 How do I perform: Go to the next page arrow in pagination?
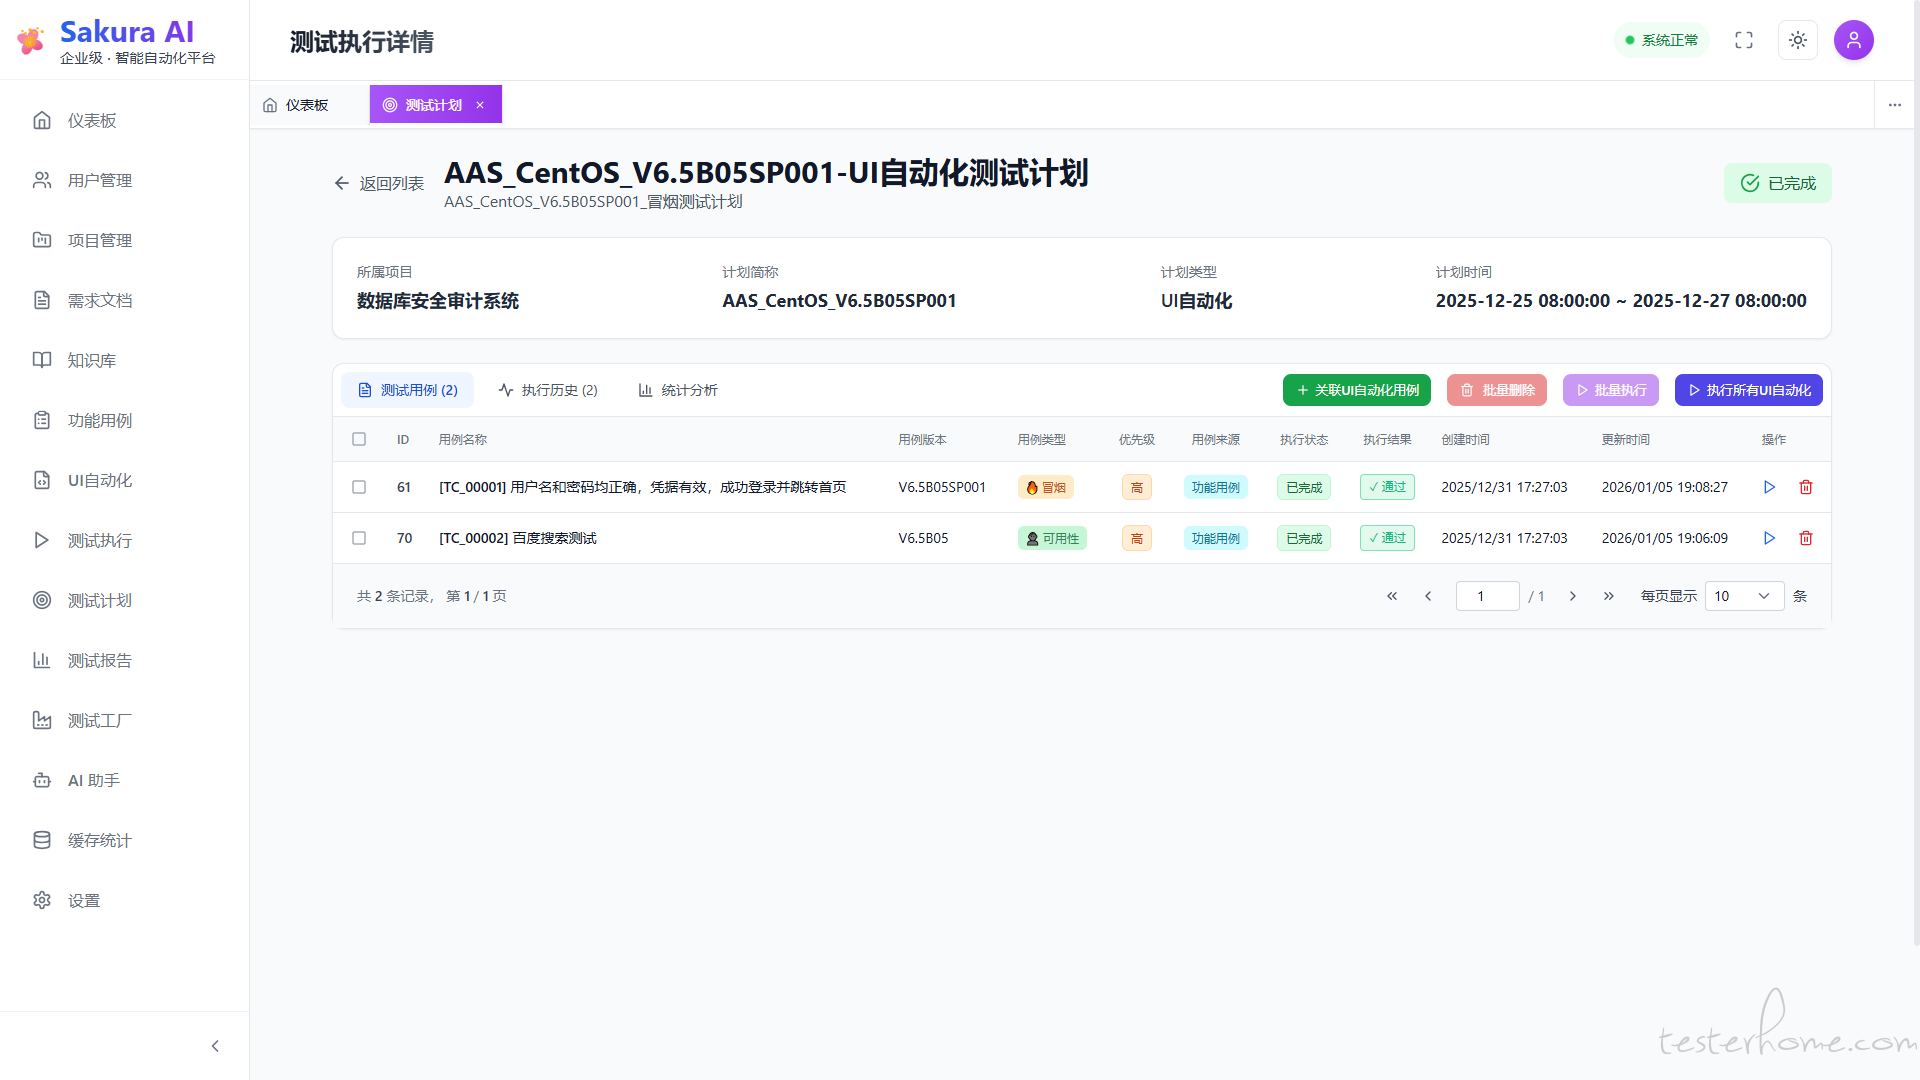(1573, 596)
